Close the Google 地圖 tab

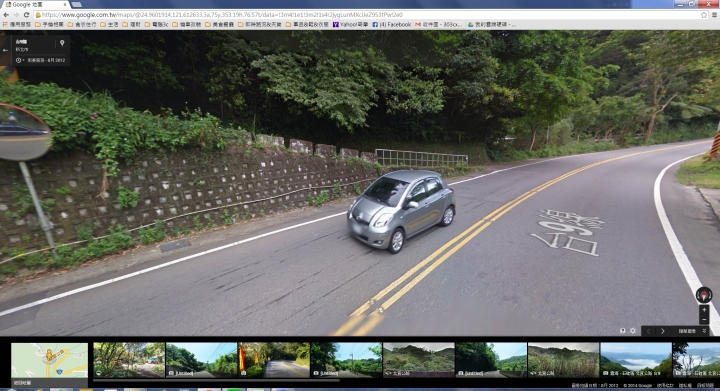click(x=64, y=5)
